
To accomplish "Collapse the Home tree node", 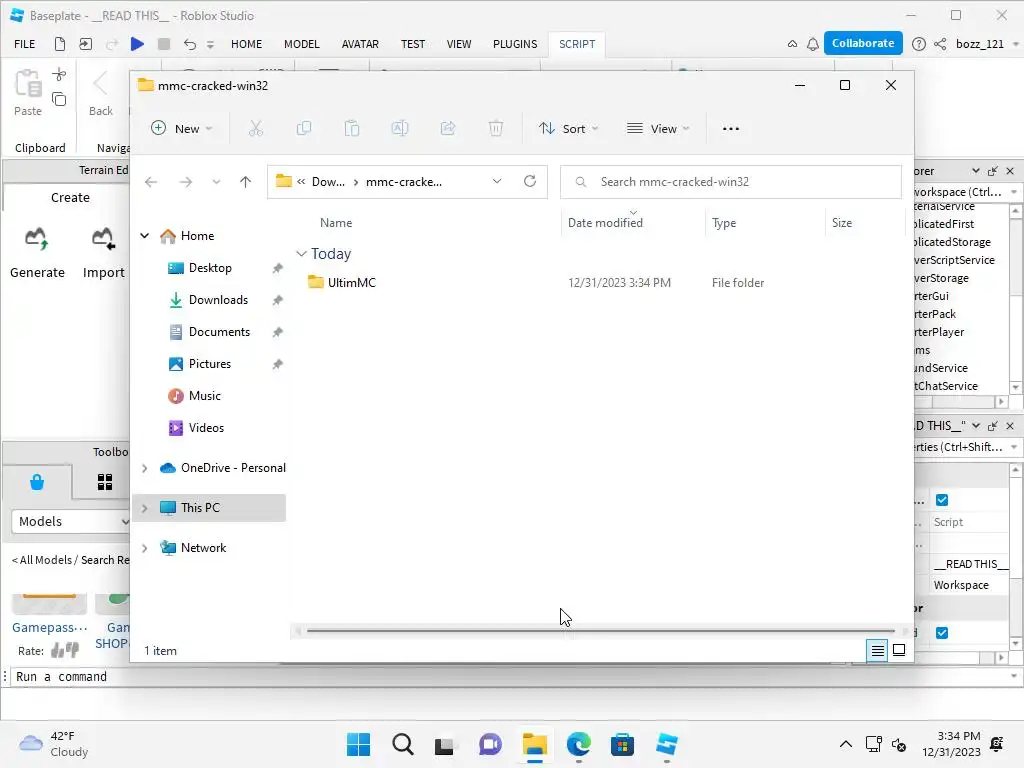I will 144,236.
